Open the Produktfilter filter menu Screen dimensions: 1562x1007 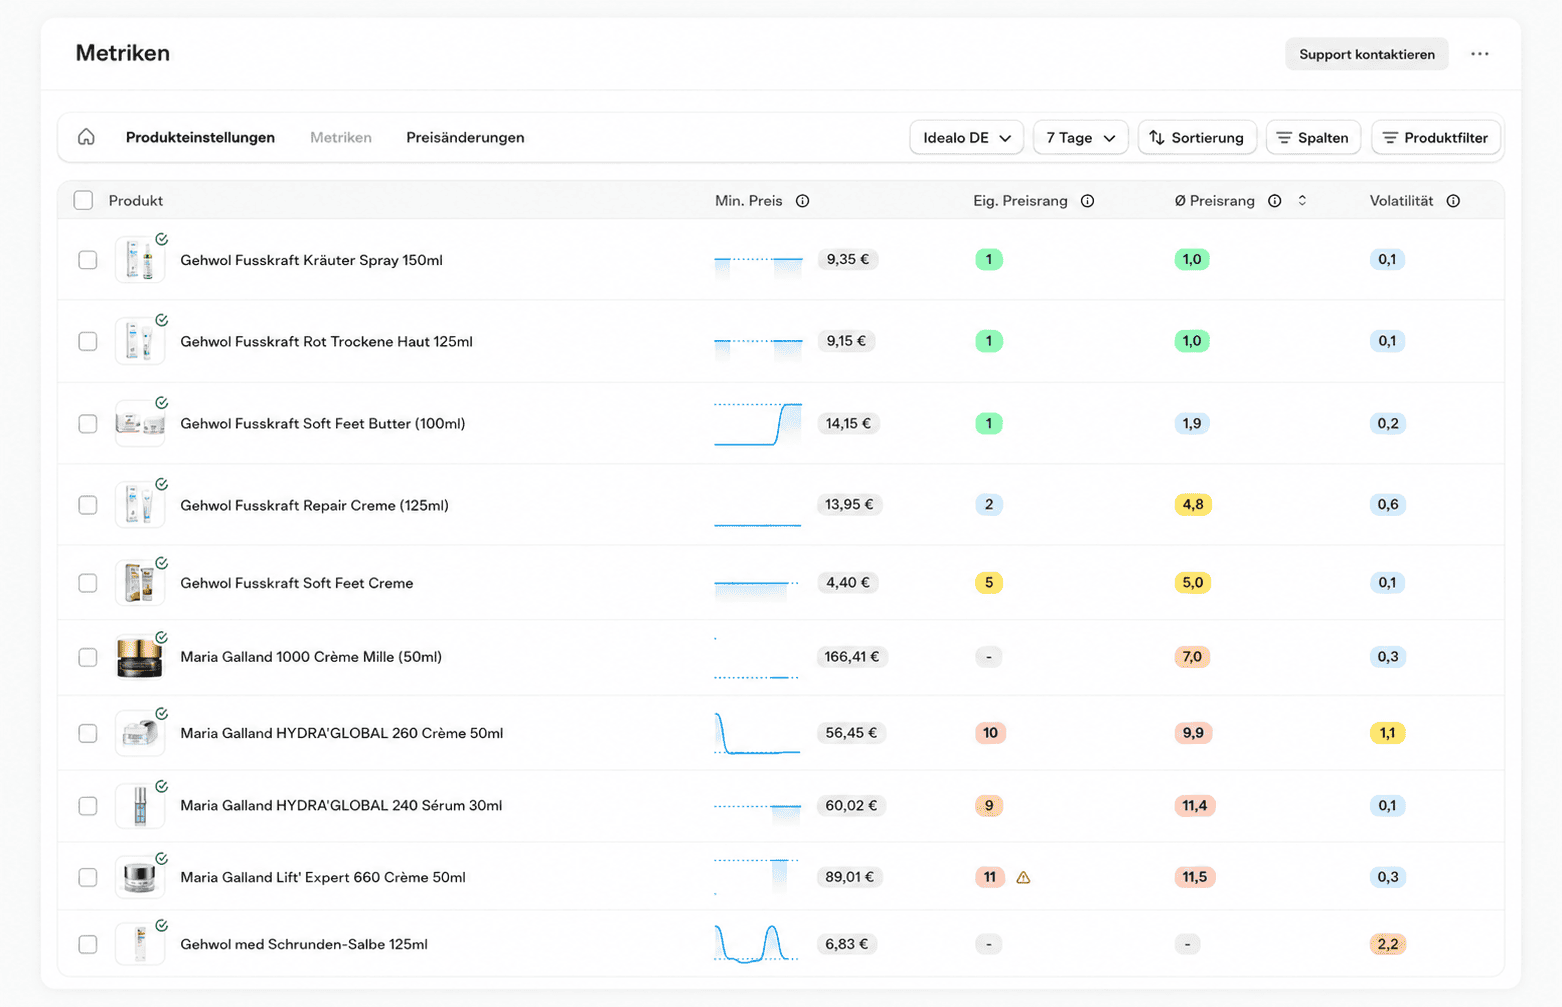coord(1436,138)
